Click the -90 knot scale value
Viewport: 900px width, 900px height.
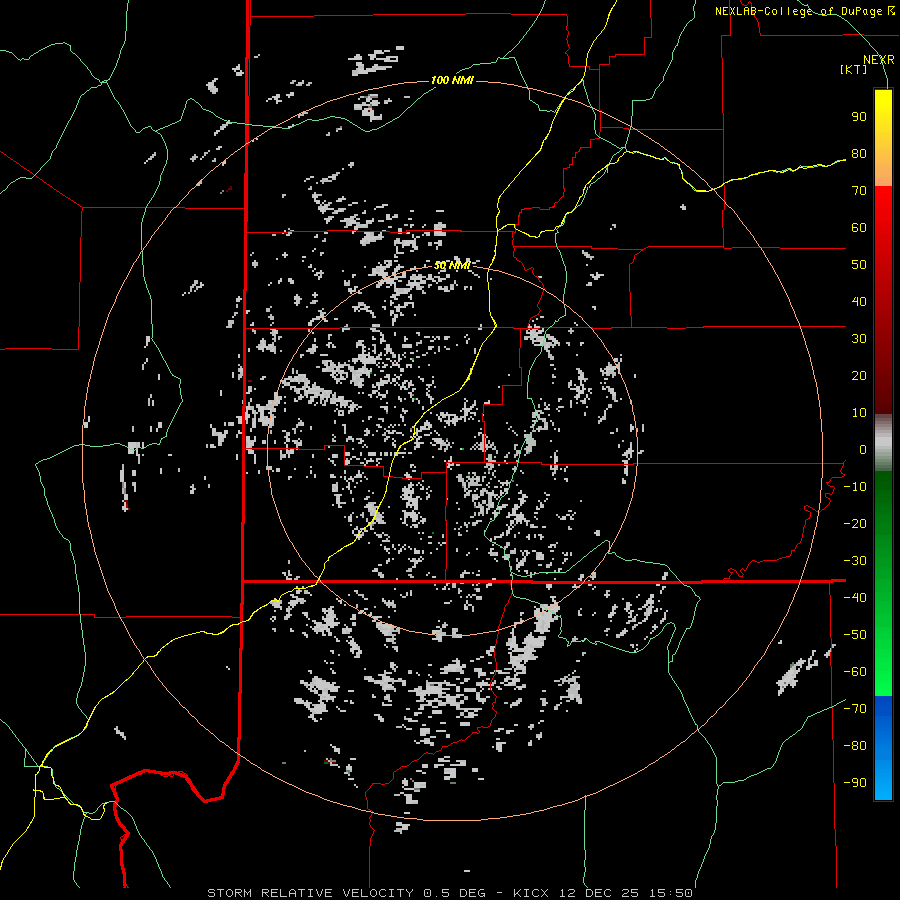point(855,783)
